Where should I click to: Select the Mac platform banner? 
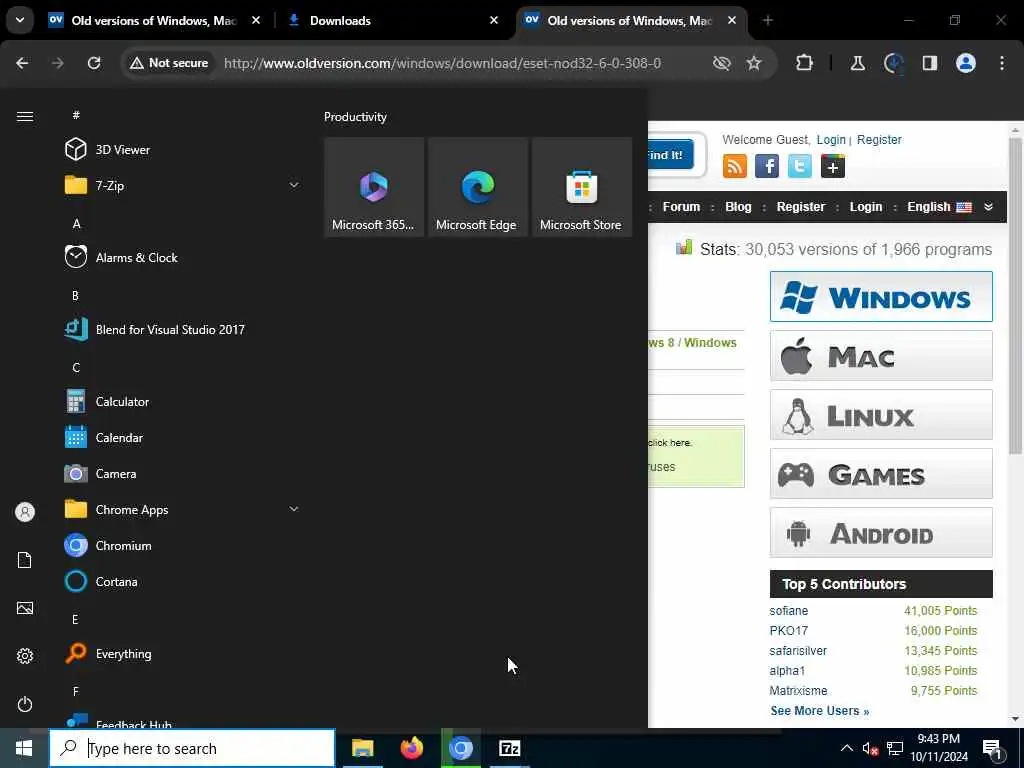[881, 356]
